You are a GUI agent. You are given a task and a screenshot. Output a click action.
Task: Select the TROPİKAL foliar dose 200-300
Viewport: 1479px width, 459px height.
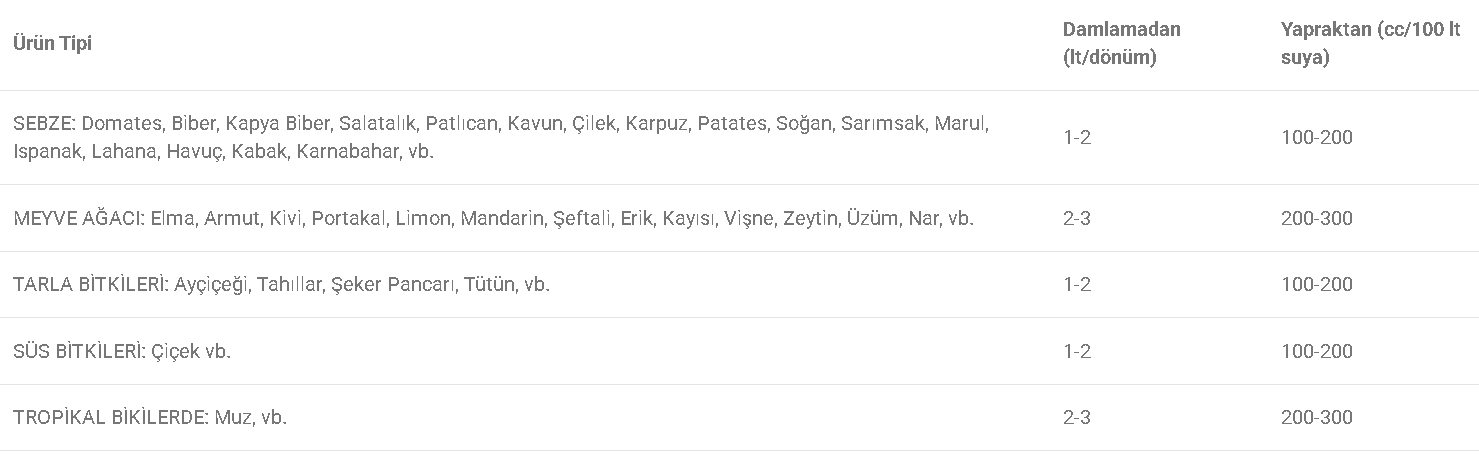point(1316,417)
